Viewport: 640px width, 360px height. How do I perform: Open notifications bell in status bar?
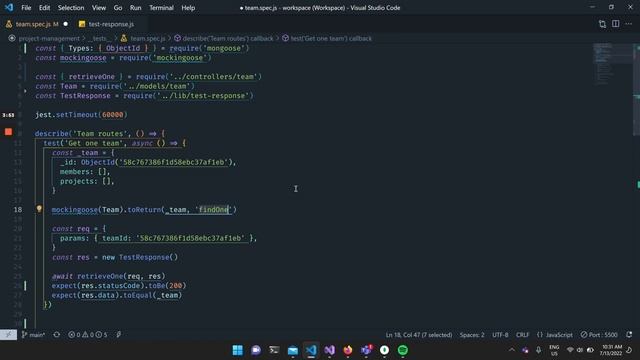click(x=629, y=335)
